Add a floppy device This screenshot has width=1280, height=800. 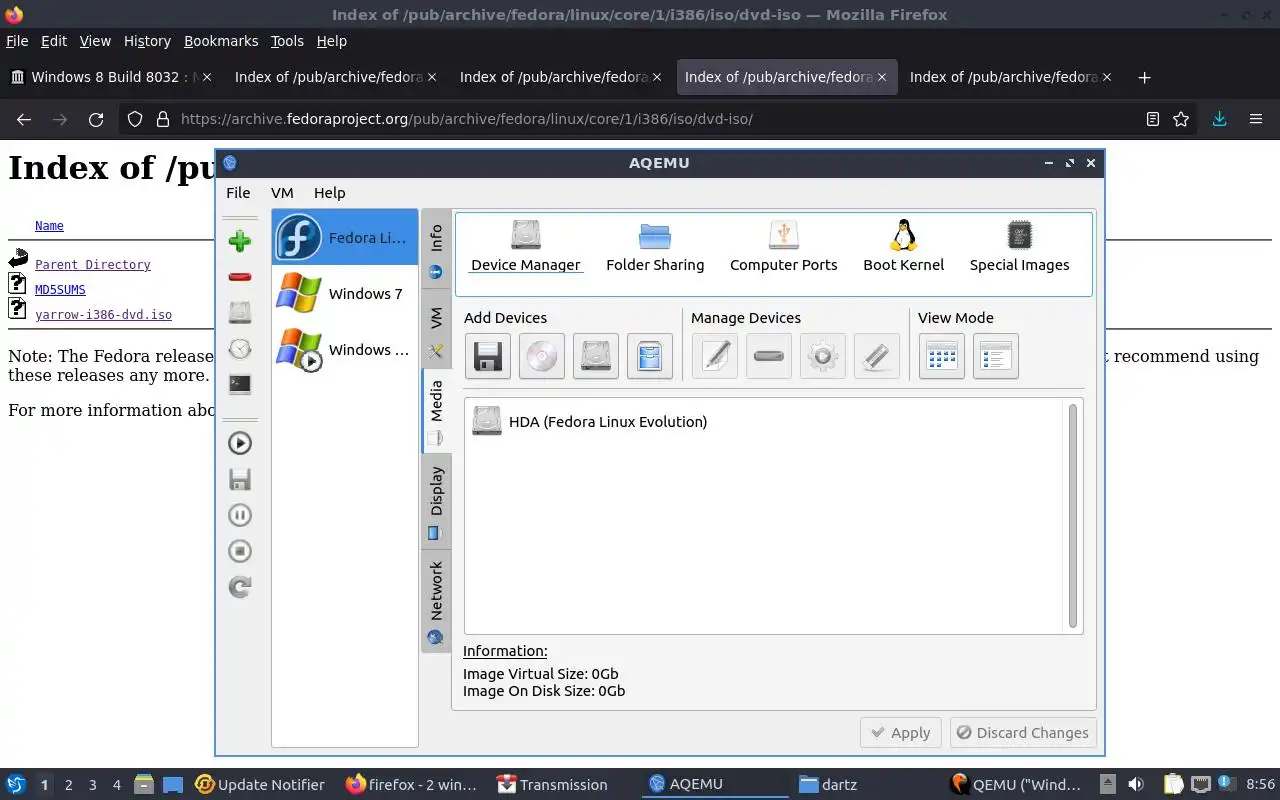(x=488, y=356)
